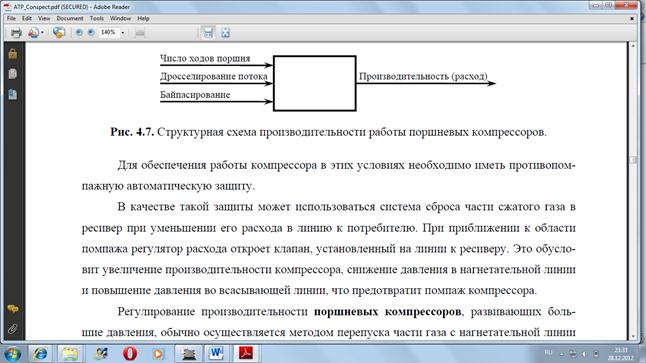Zoom out with the minus button
The height and width of the screenshot is (363, 646).
coord(79,33)
